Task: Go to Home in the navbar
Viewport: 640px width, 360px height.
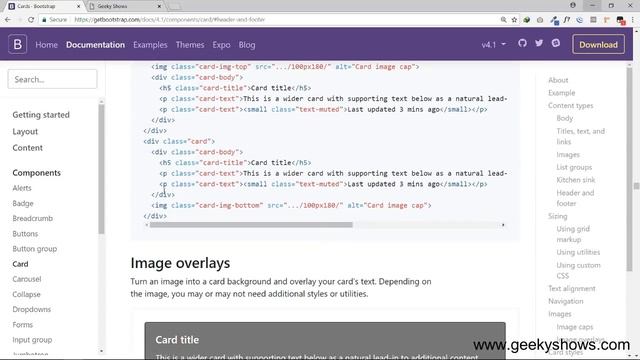Action: 47,45
